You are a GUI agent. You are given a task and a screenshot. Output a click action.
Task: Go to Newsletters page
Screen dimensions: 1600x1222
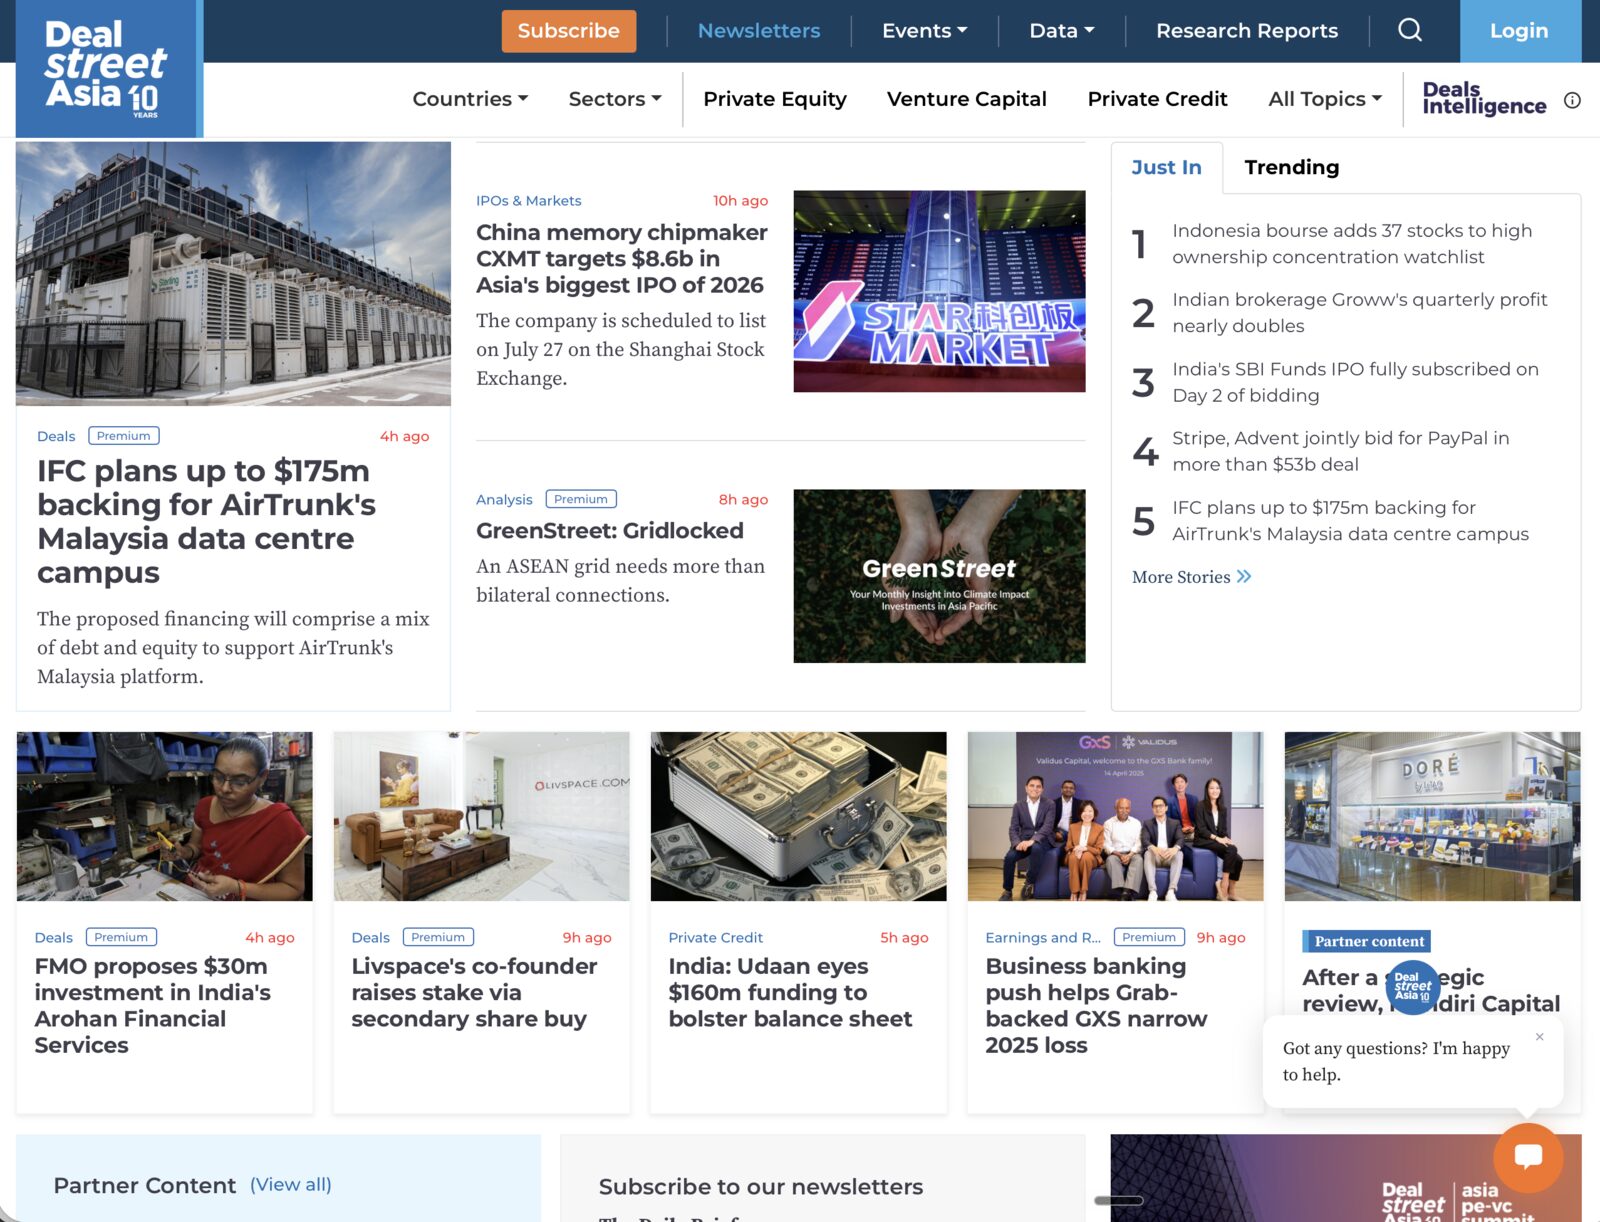[x=758, y=31]
